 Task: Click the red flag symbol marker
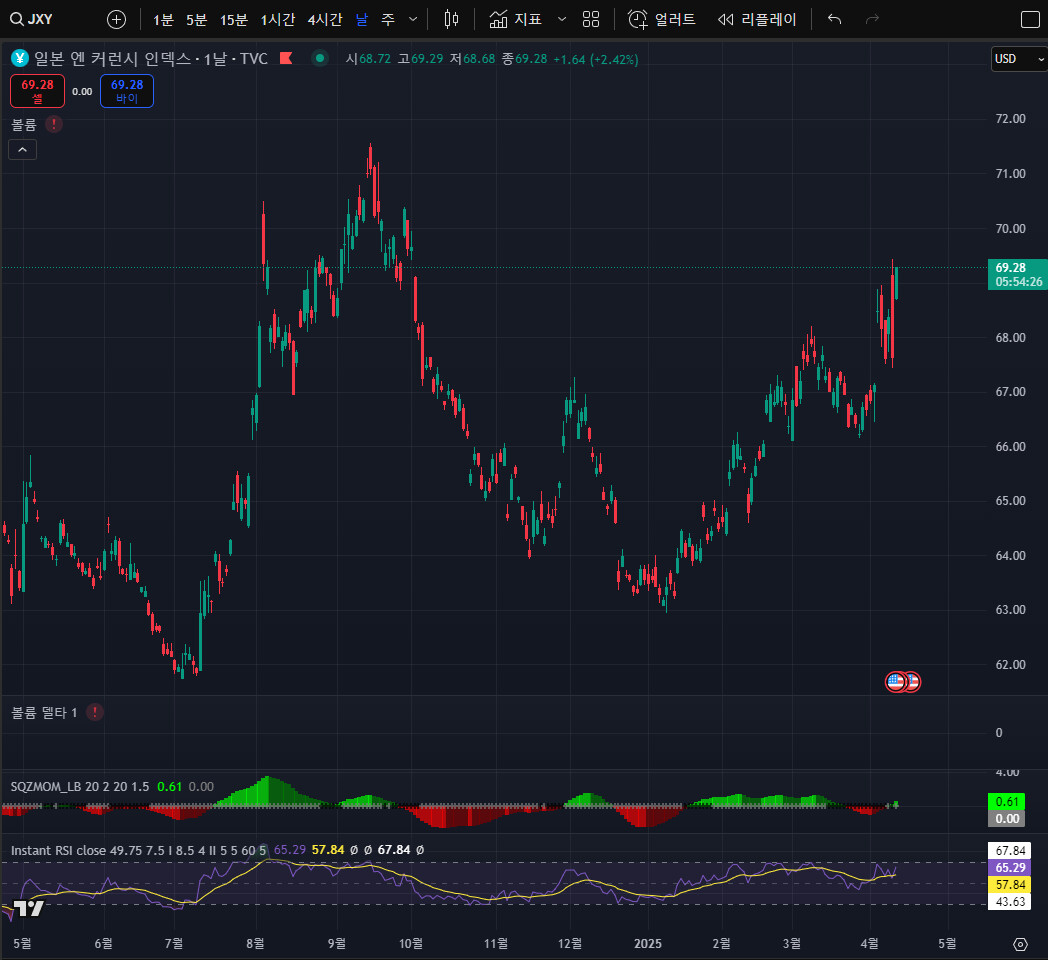[285, 58]
